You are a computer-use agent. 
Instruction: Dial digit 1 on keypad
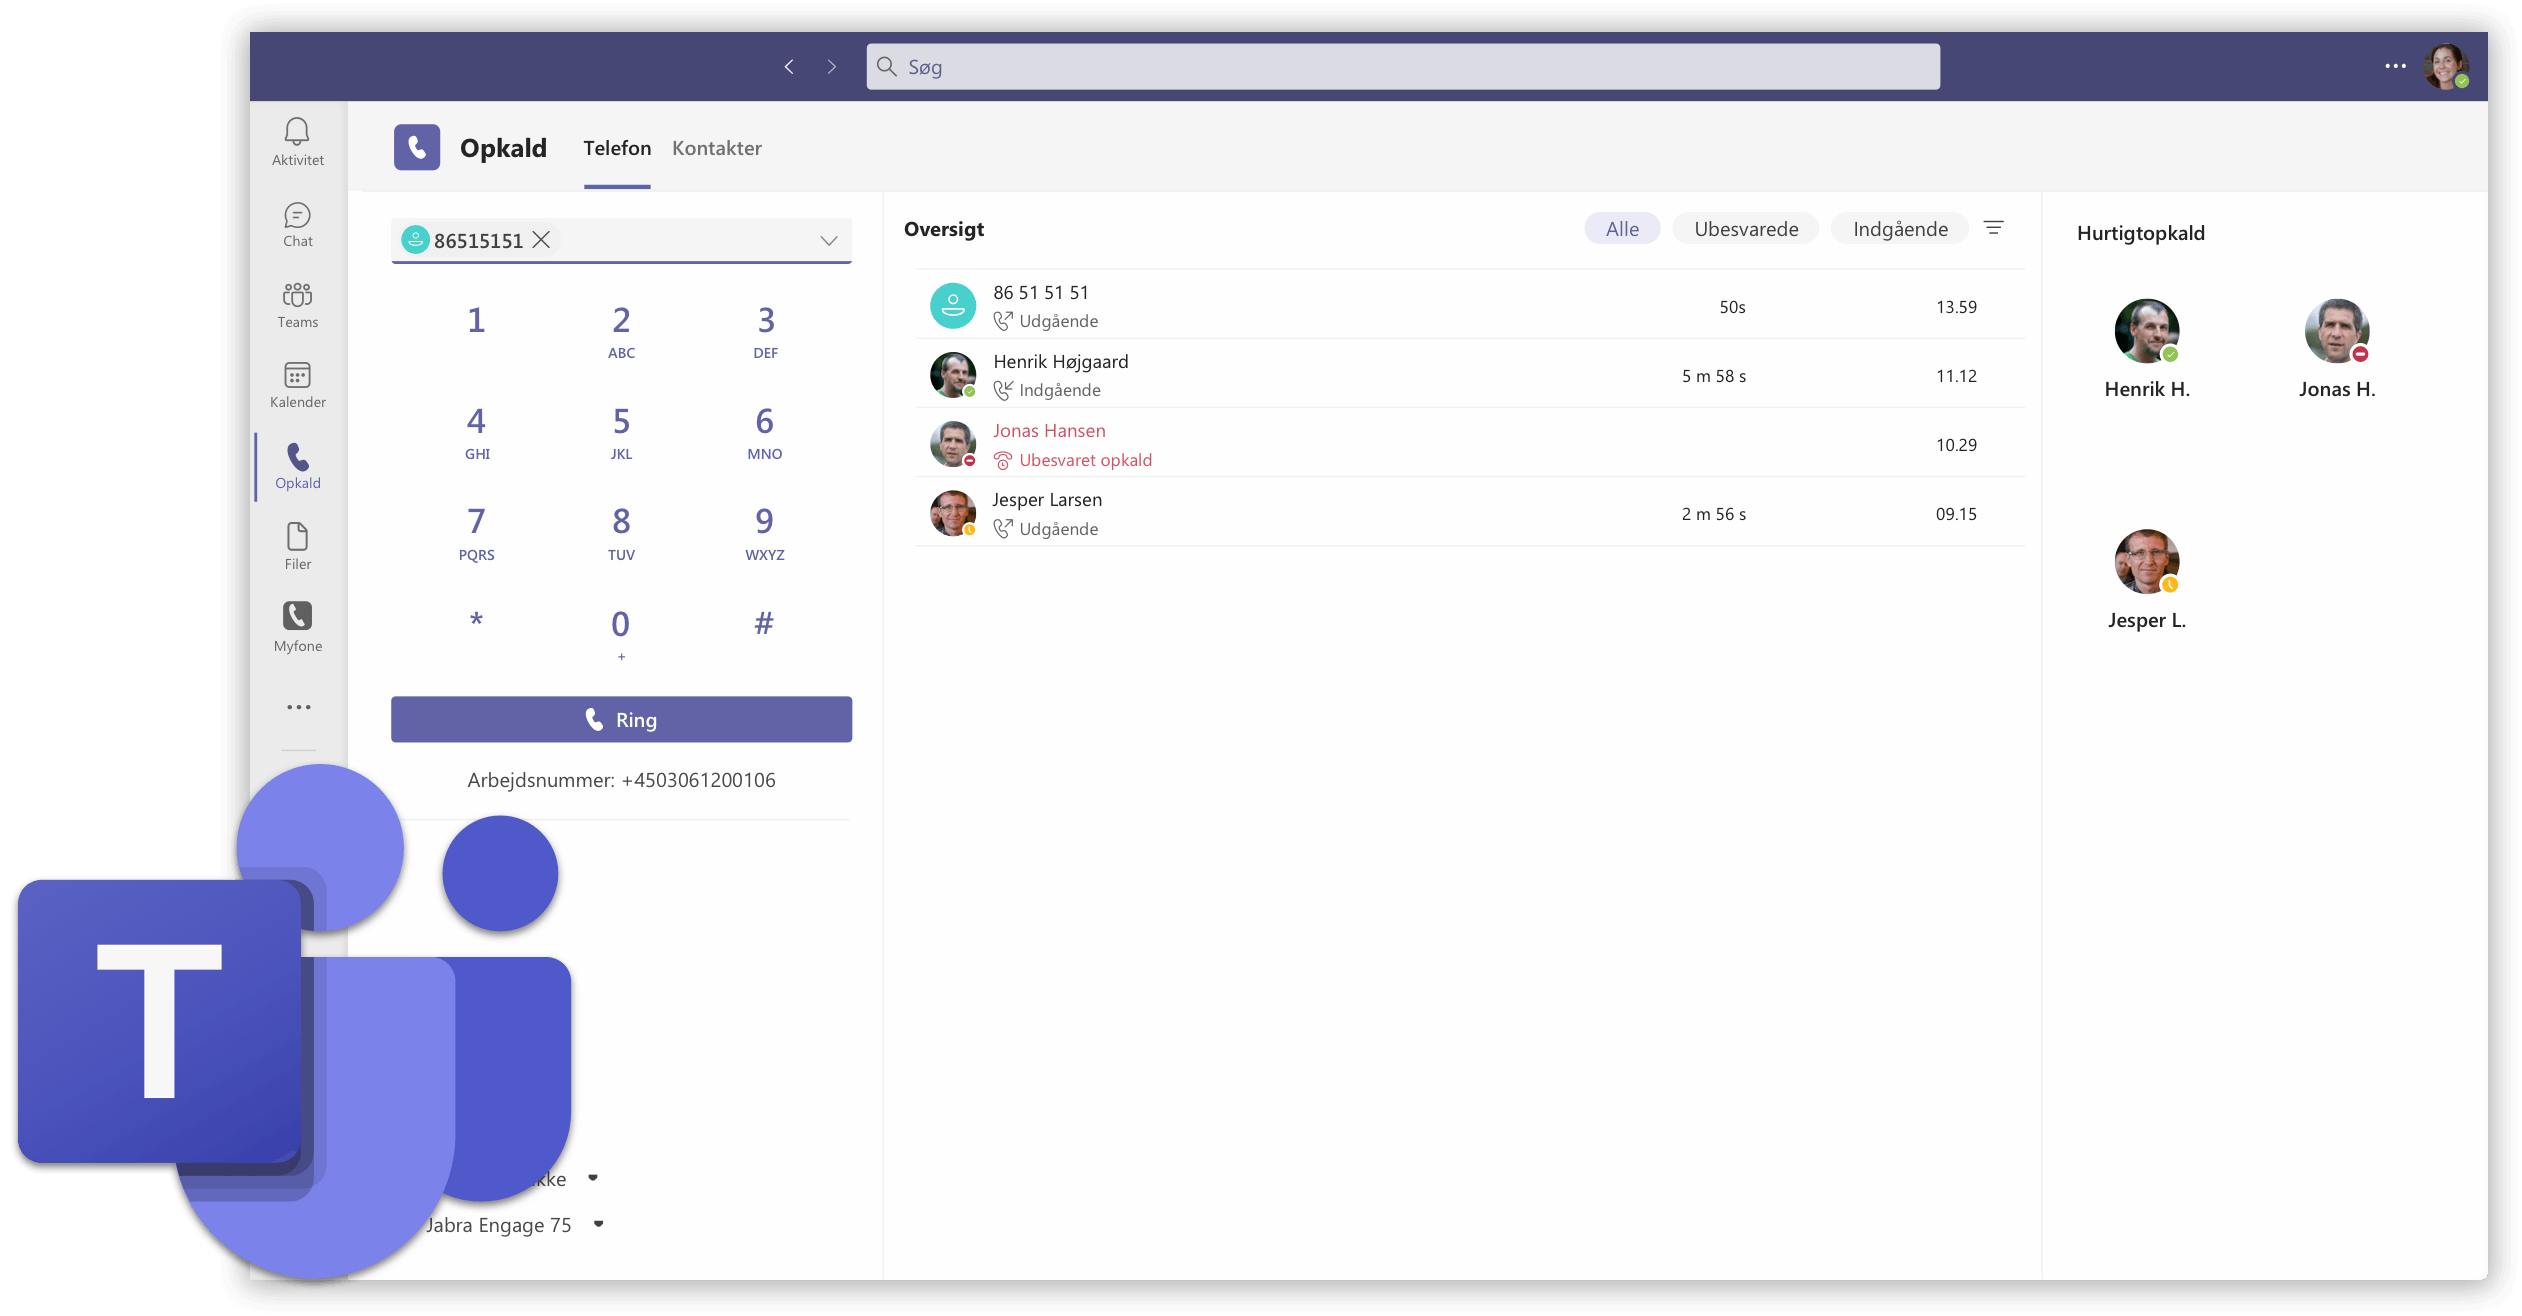coord(476,320)
